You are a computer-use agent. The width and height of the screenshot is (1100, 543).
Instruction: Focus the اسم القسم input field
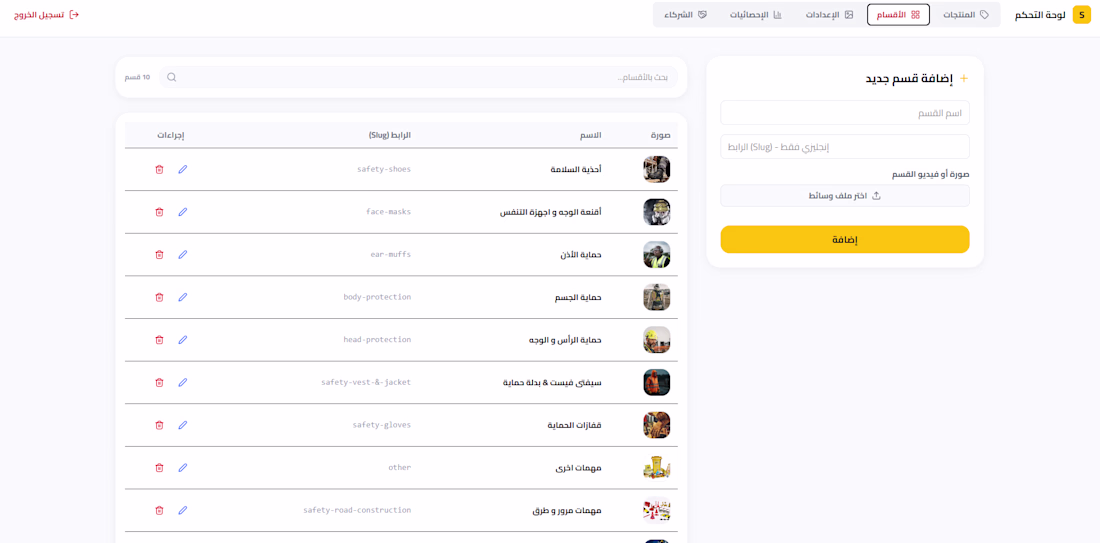point(845,113)
